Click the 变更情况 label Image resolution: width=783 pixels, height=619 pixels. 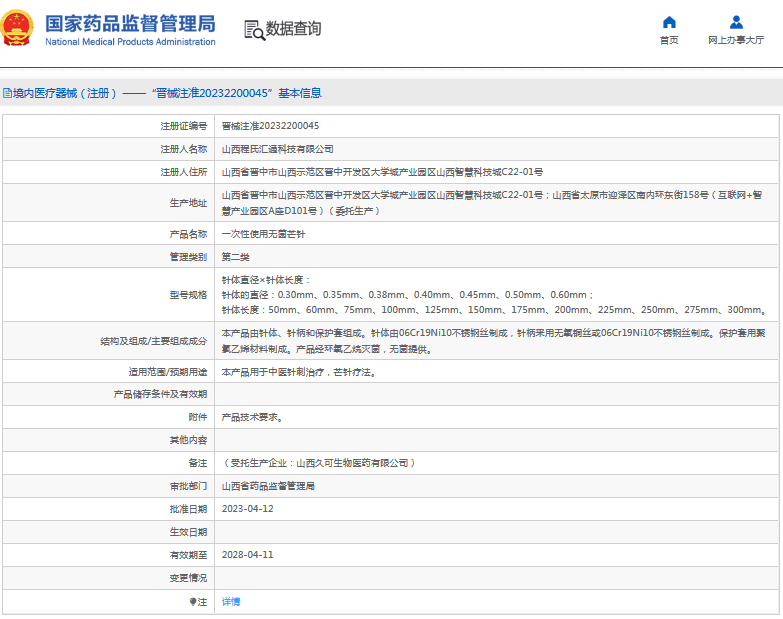pyautogui.click(x=188, y=578)
